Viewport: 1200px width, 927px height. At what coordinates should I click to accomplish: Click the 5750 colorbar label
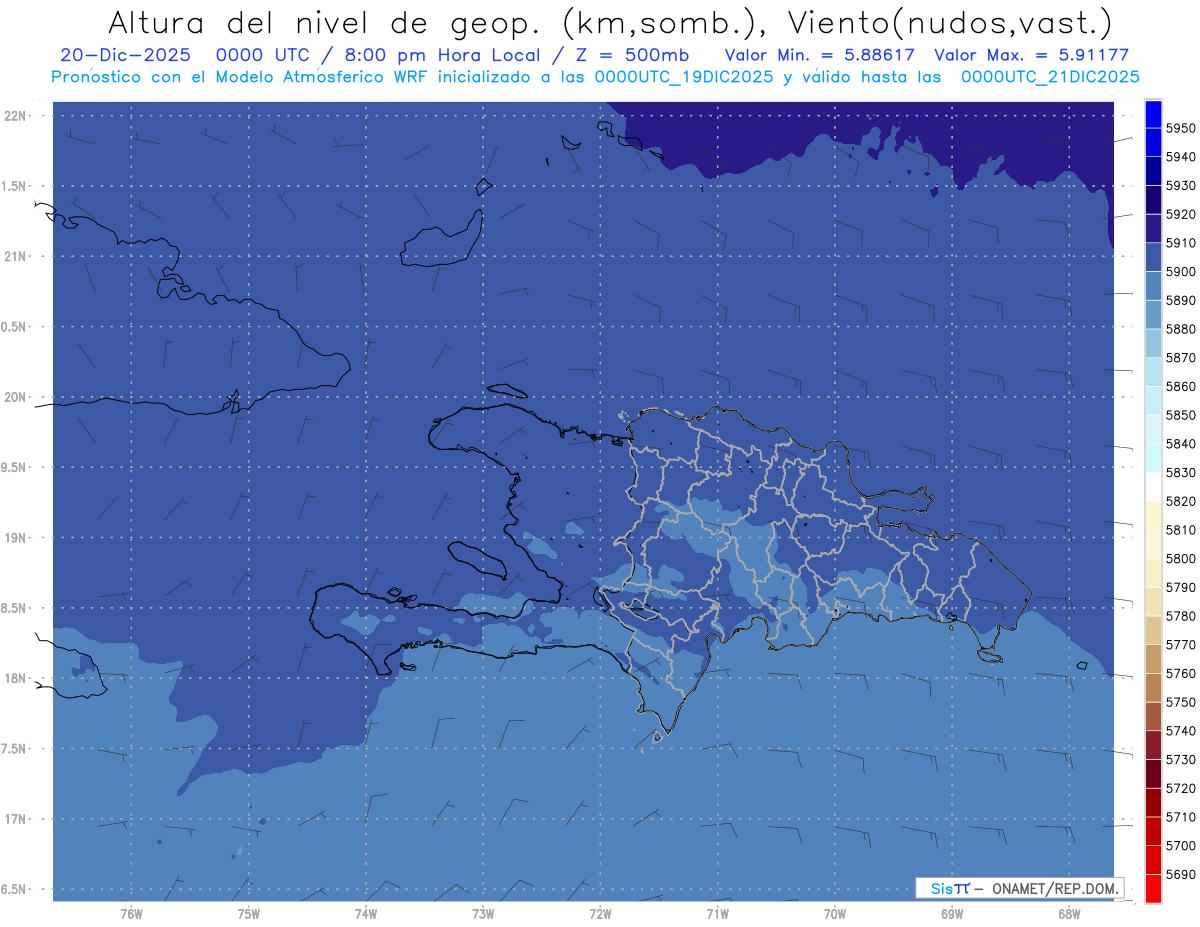tap(1180, 702)
